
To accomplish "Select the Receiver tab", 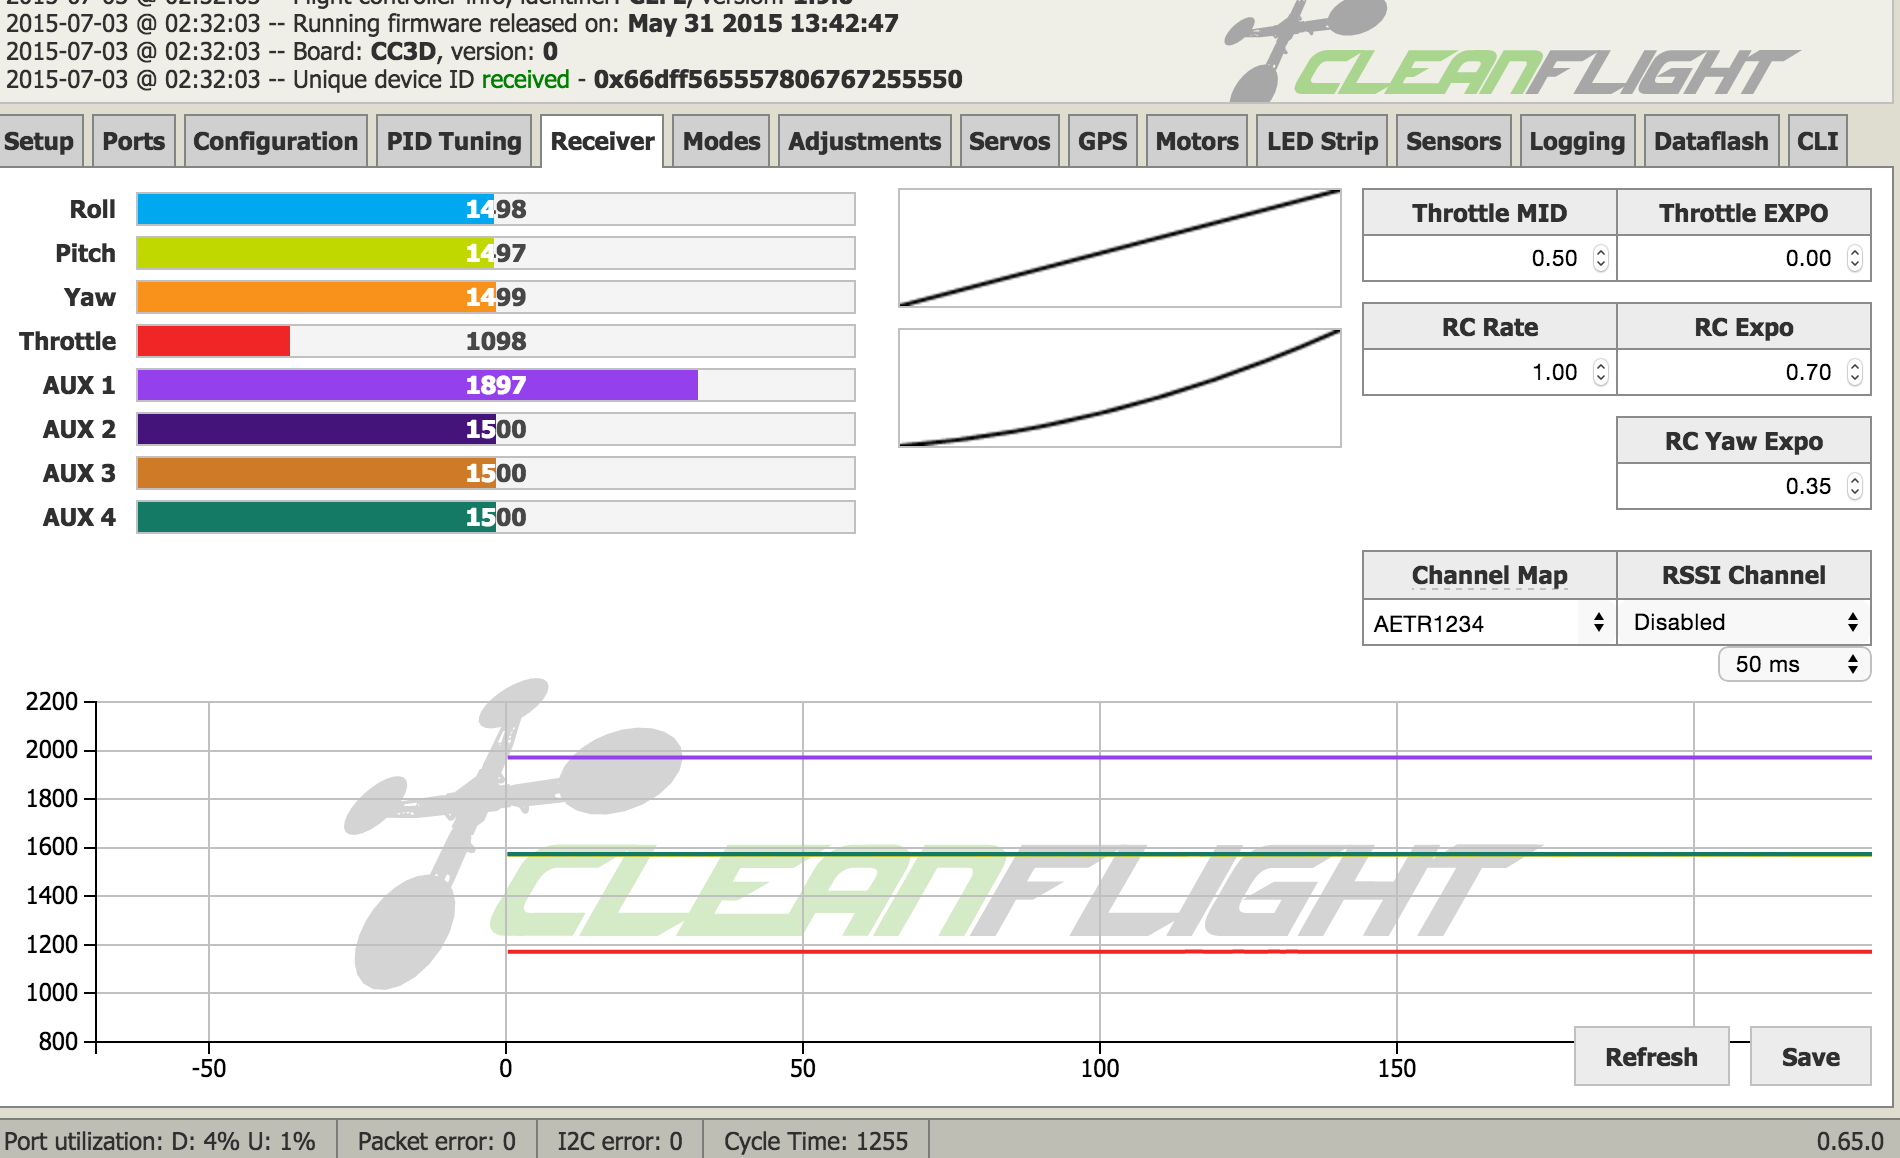I will (602, 141).
